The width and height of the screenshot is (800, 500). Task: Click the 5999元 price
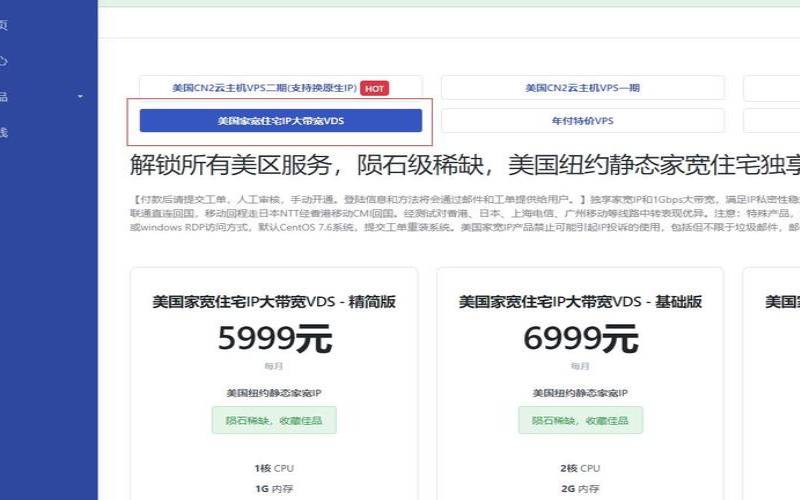tap(274, 339)
